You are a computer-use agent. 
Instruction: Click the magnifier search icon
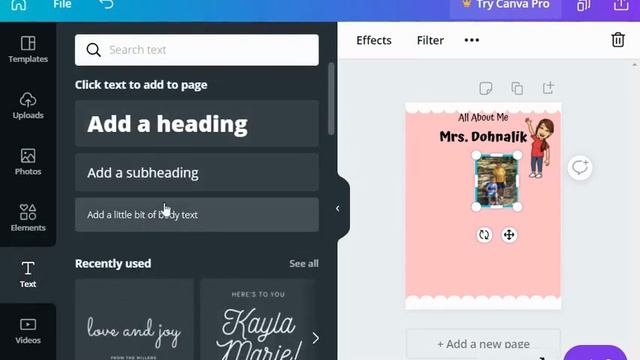point(93,50)
